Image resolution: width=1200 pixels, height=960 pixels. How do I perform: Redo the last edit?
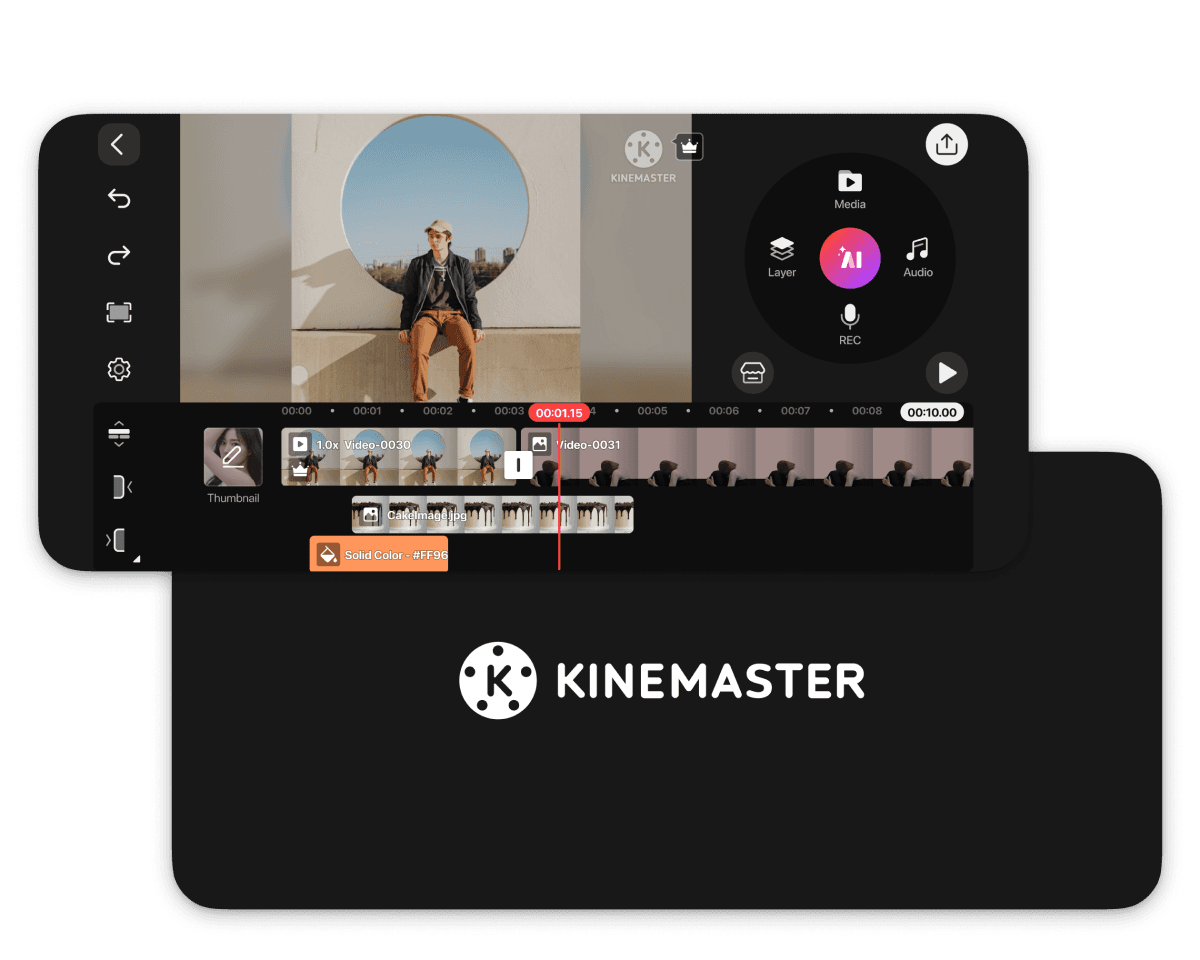119,256
